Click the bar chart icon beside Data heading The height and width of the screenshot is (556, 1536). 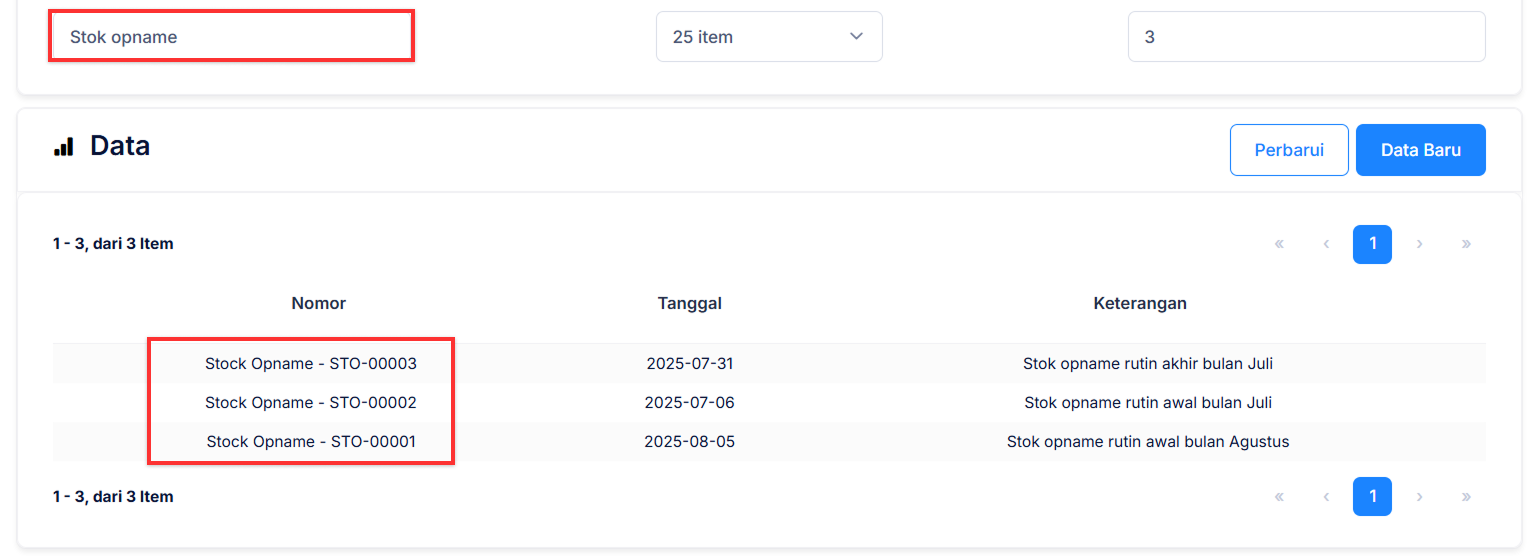(x=64, y=147)
